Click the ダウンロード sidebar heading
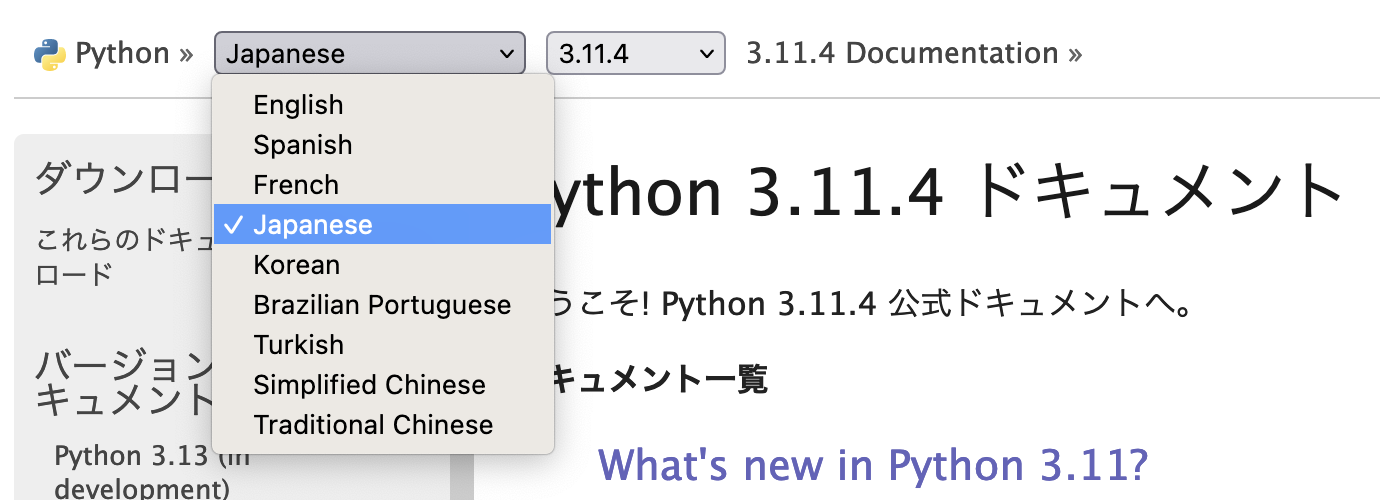Screen dimensions: 1380x500 (122, 180)
